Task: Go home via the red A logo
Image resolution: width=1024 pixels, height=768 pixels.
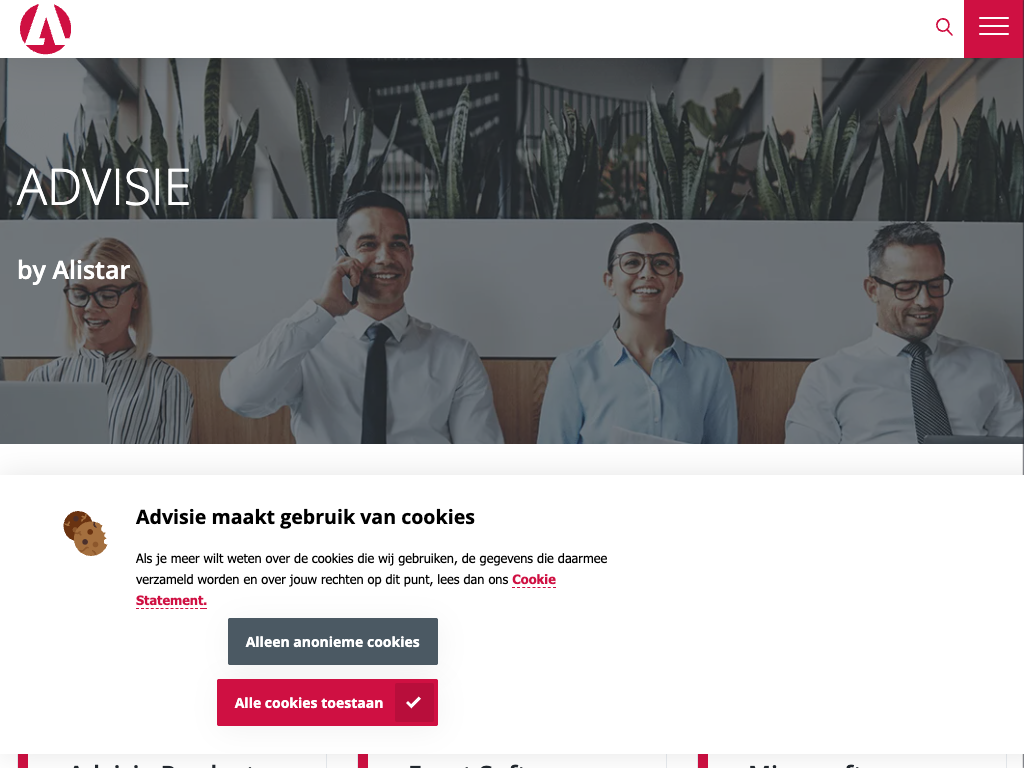Action: coord(45,29)
